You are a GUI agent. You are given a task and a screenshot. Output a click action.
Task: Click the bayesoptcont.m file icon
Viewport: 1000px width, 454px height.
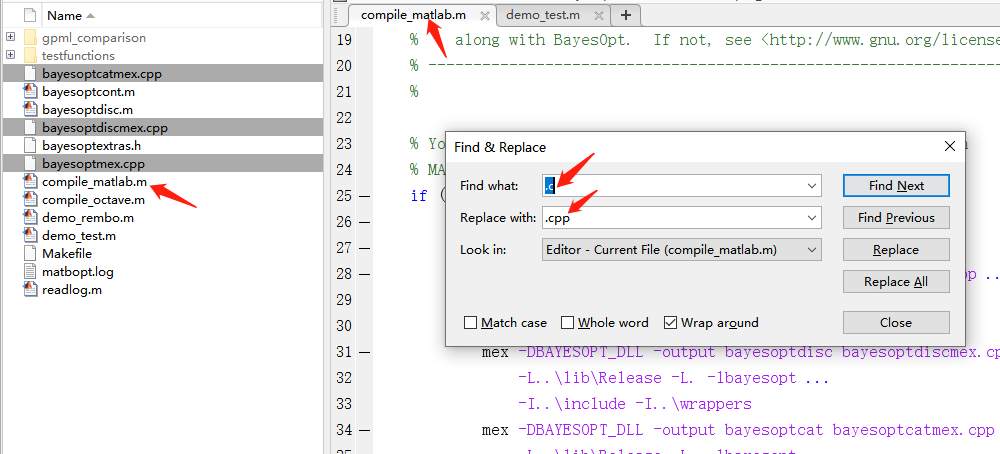pyautogui.click(x=30, y=91)
